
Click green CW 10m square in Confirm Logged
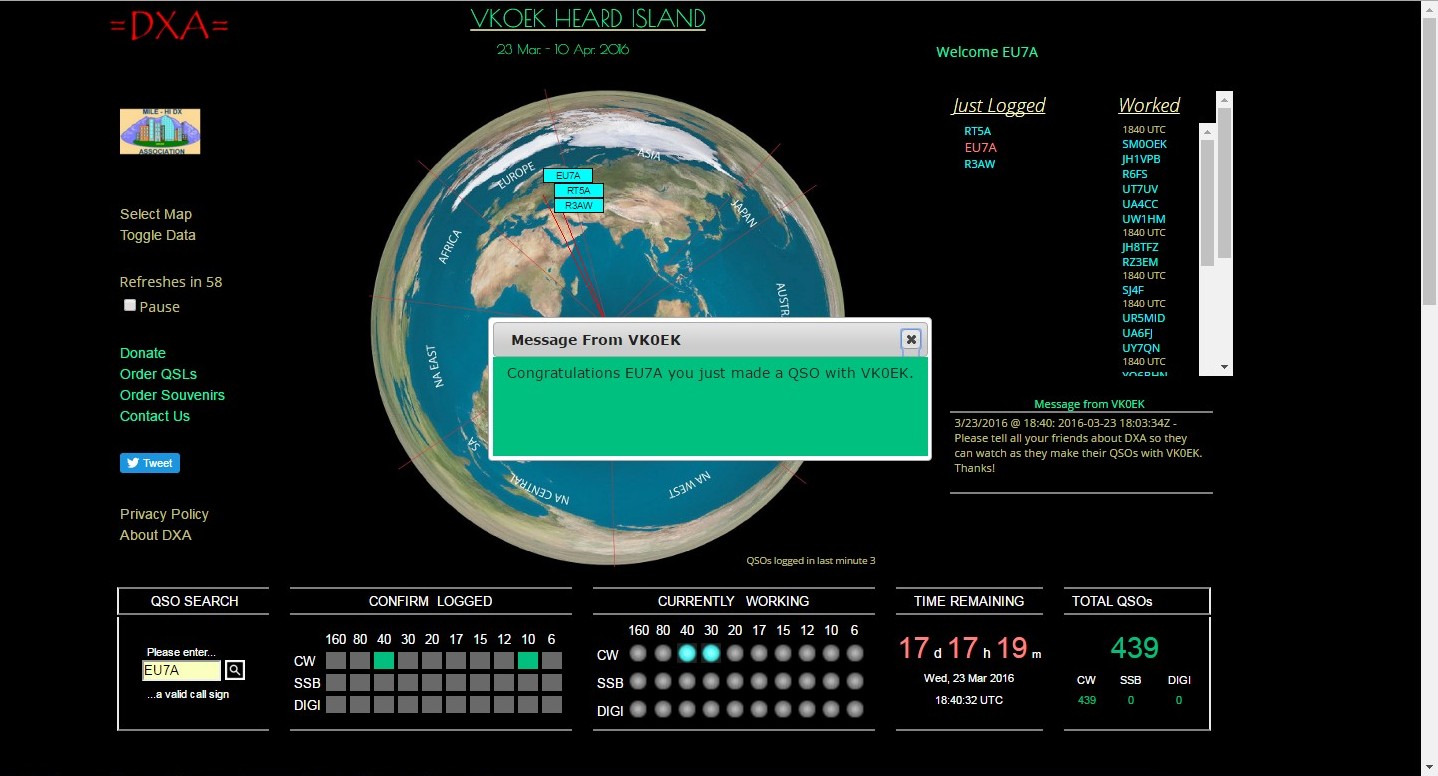click(528, 660)
